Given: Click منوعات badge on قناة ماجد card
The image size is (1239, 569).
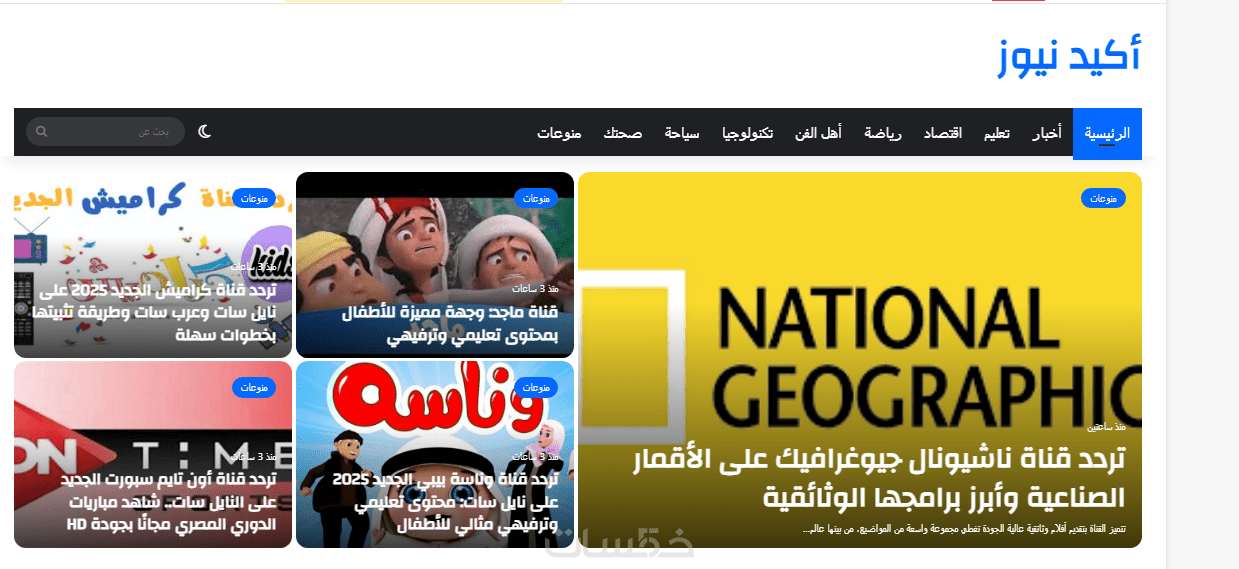Looking at the screenshot, I should pos(536,198).
